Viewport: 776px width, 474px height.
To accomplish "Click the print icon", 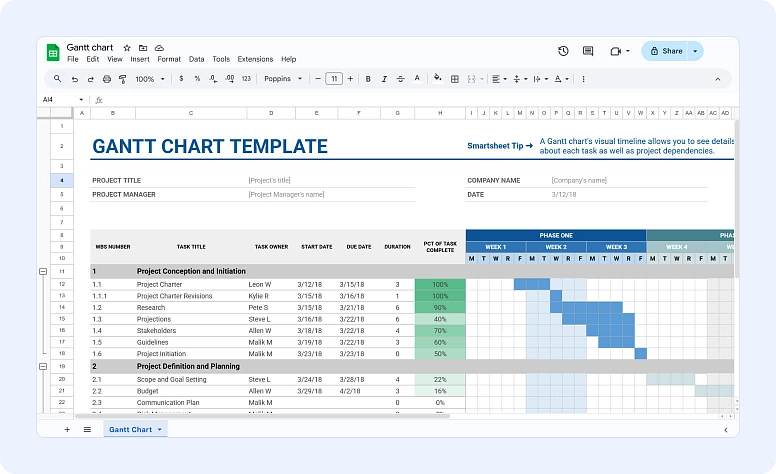I will [x=106, y=79].
